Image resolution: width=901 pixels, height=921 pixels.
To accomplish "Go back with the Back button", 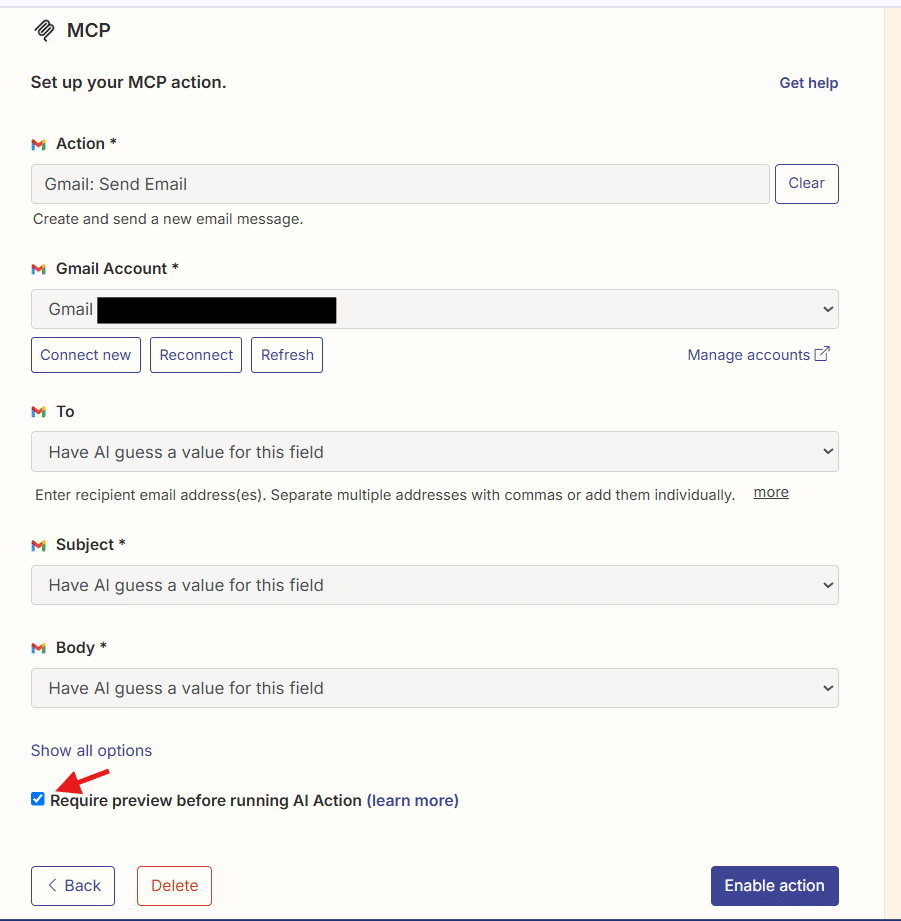I will click(73, 886).
